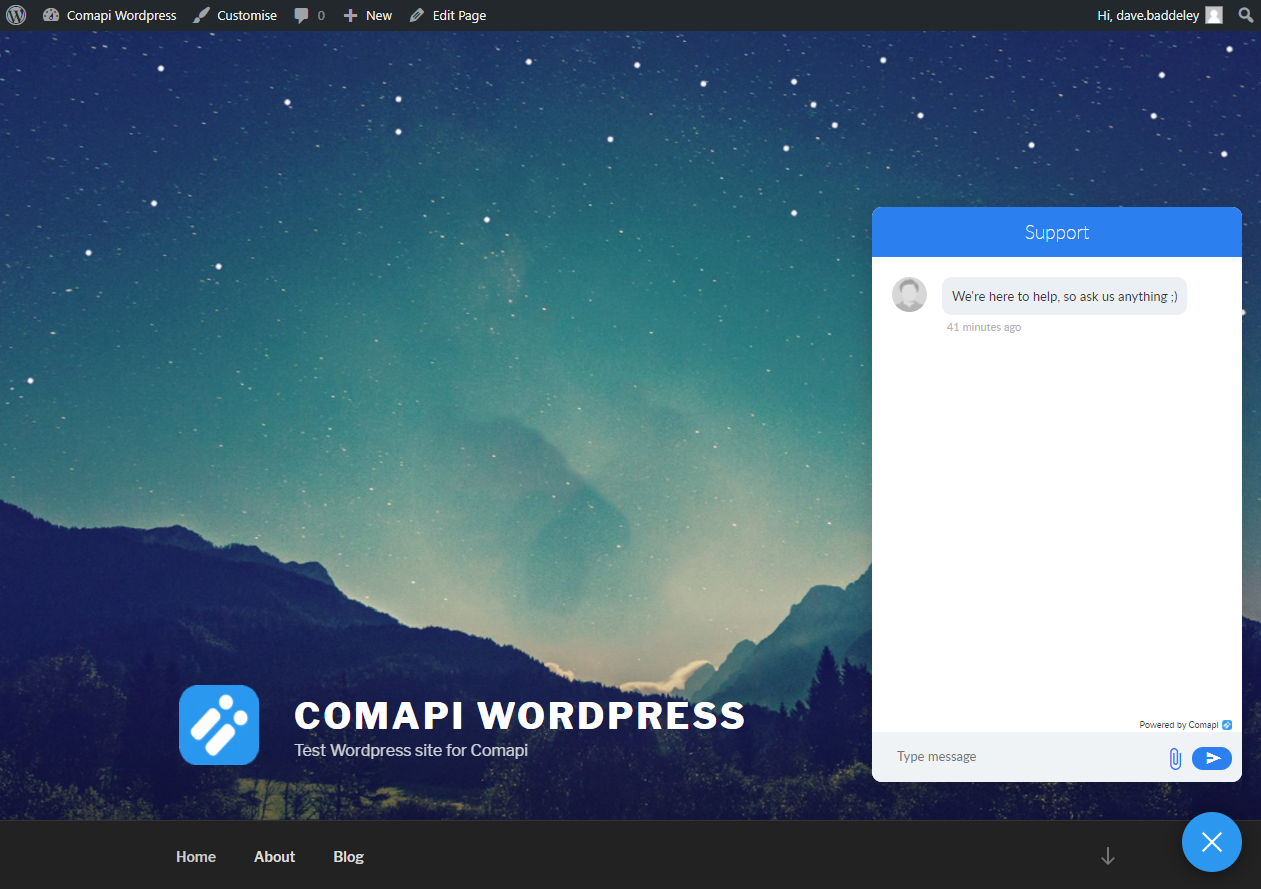Focus the Type message input field

coord(1023,757)
